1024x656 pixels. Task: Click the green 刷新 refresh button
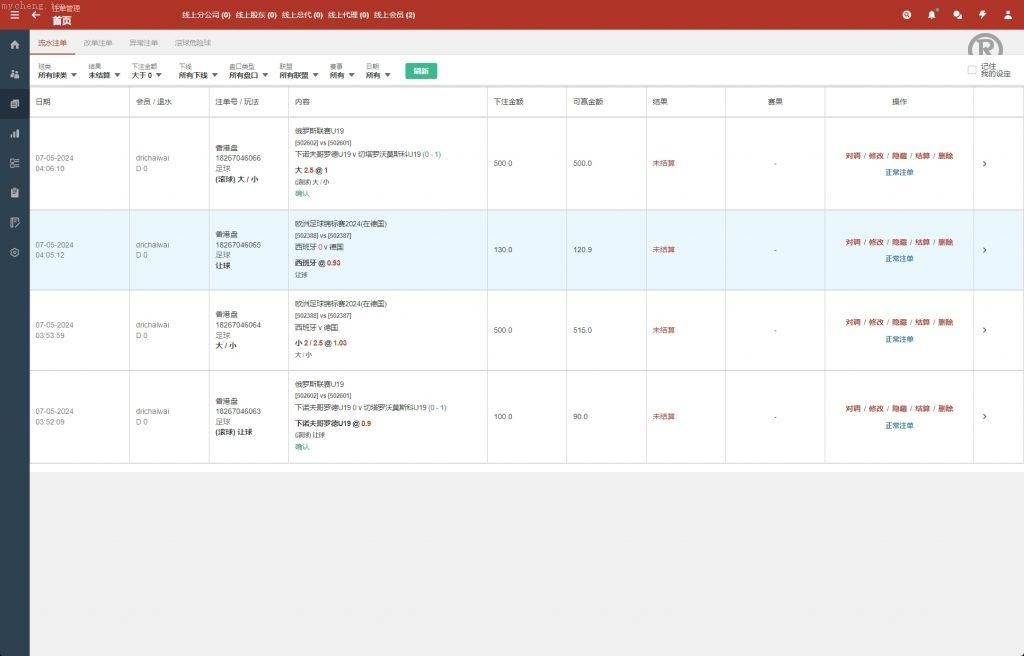pyautogui.click(x=421, y=71)
